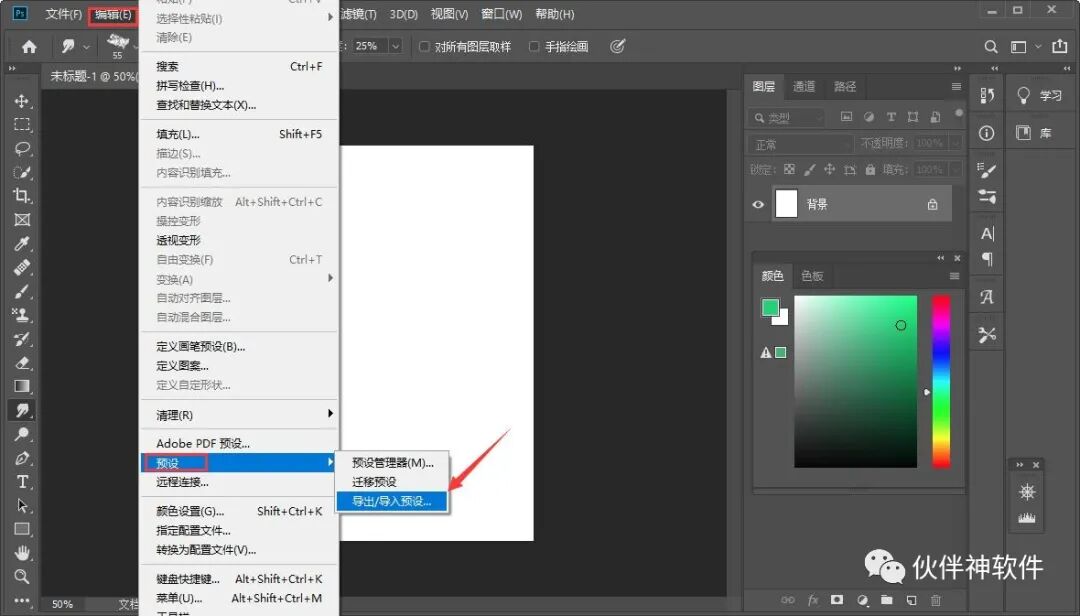The height and width of the screenshot is (616, 1080).
Task: Add a layer mask with the mask icon
Action: click(x=837, y=600)
